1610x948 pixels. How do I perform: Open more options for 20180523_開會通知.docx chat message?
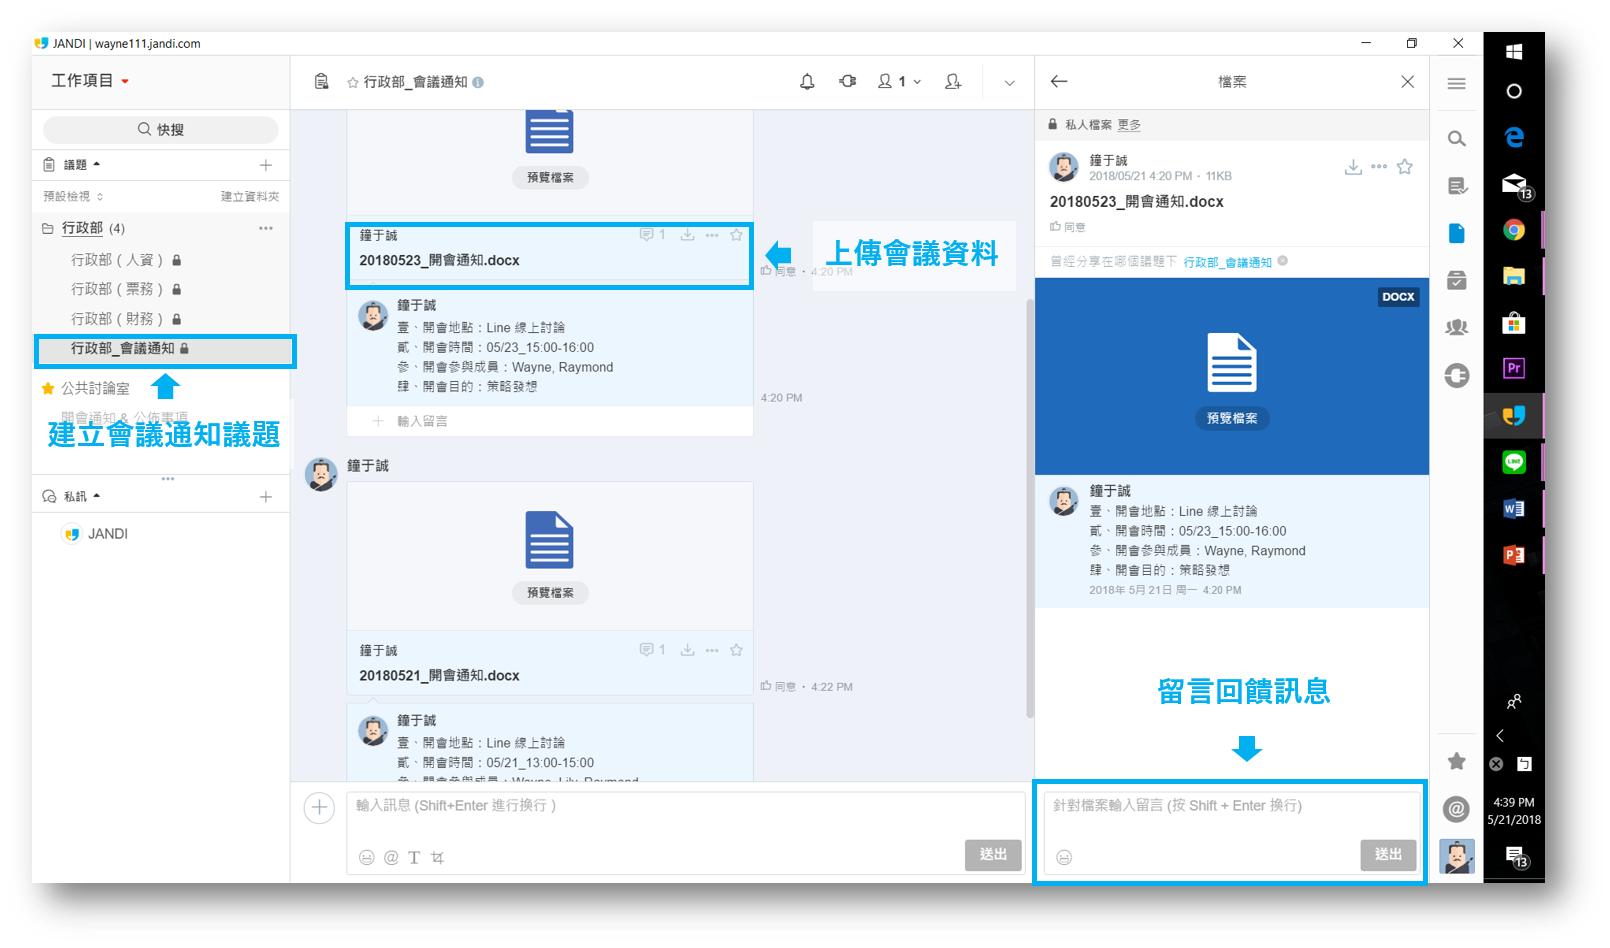click(x=712, y=235)
